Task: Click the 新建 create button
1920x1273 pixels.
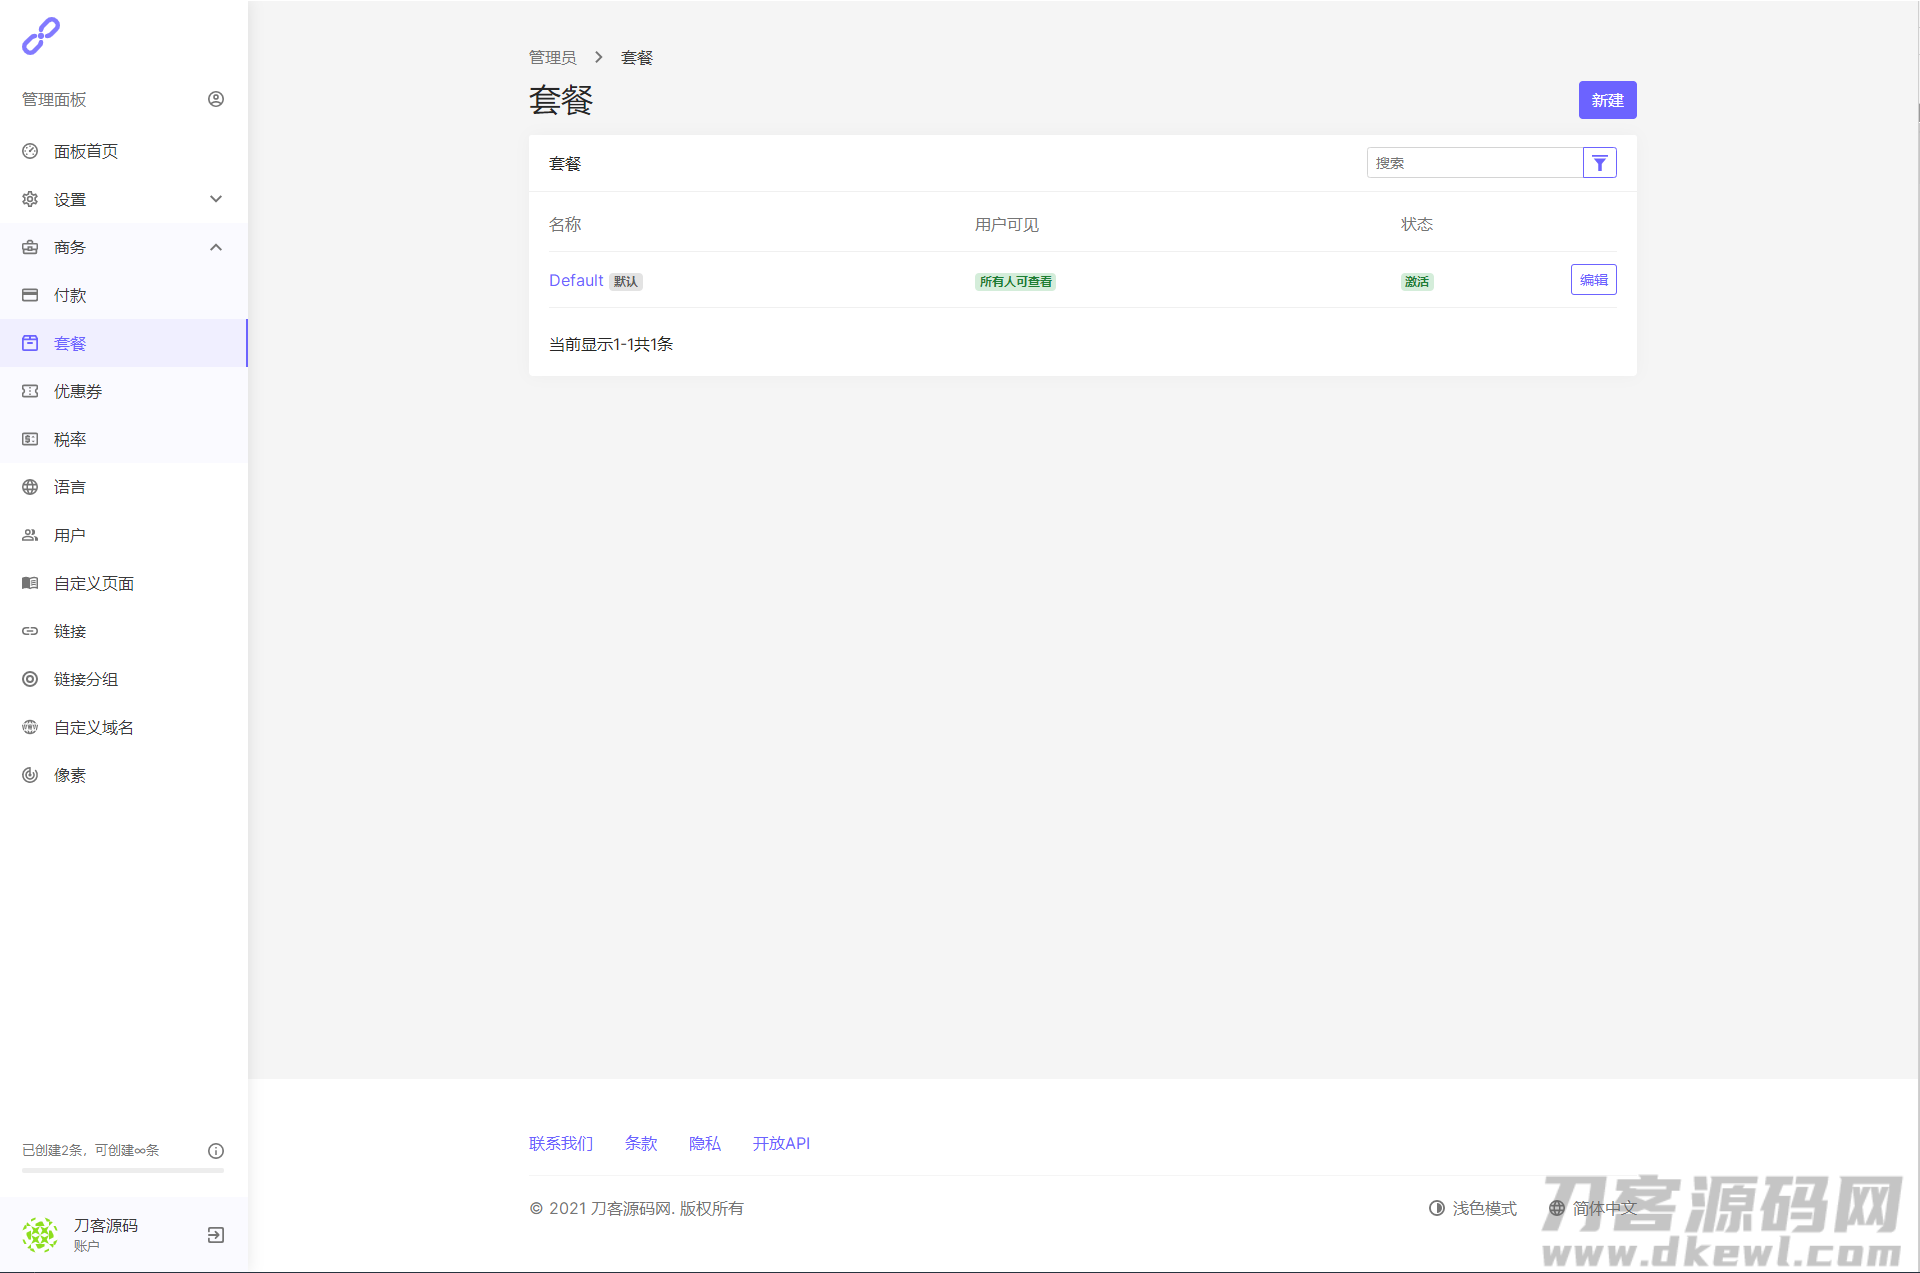Action: point(1607,100)
